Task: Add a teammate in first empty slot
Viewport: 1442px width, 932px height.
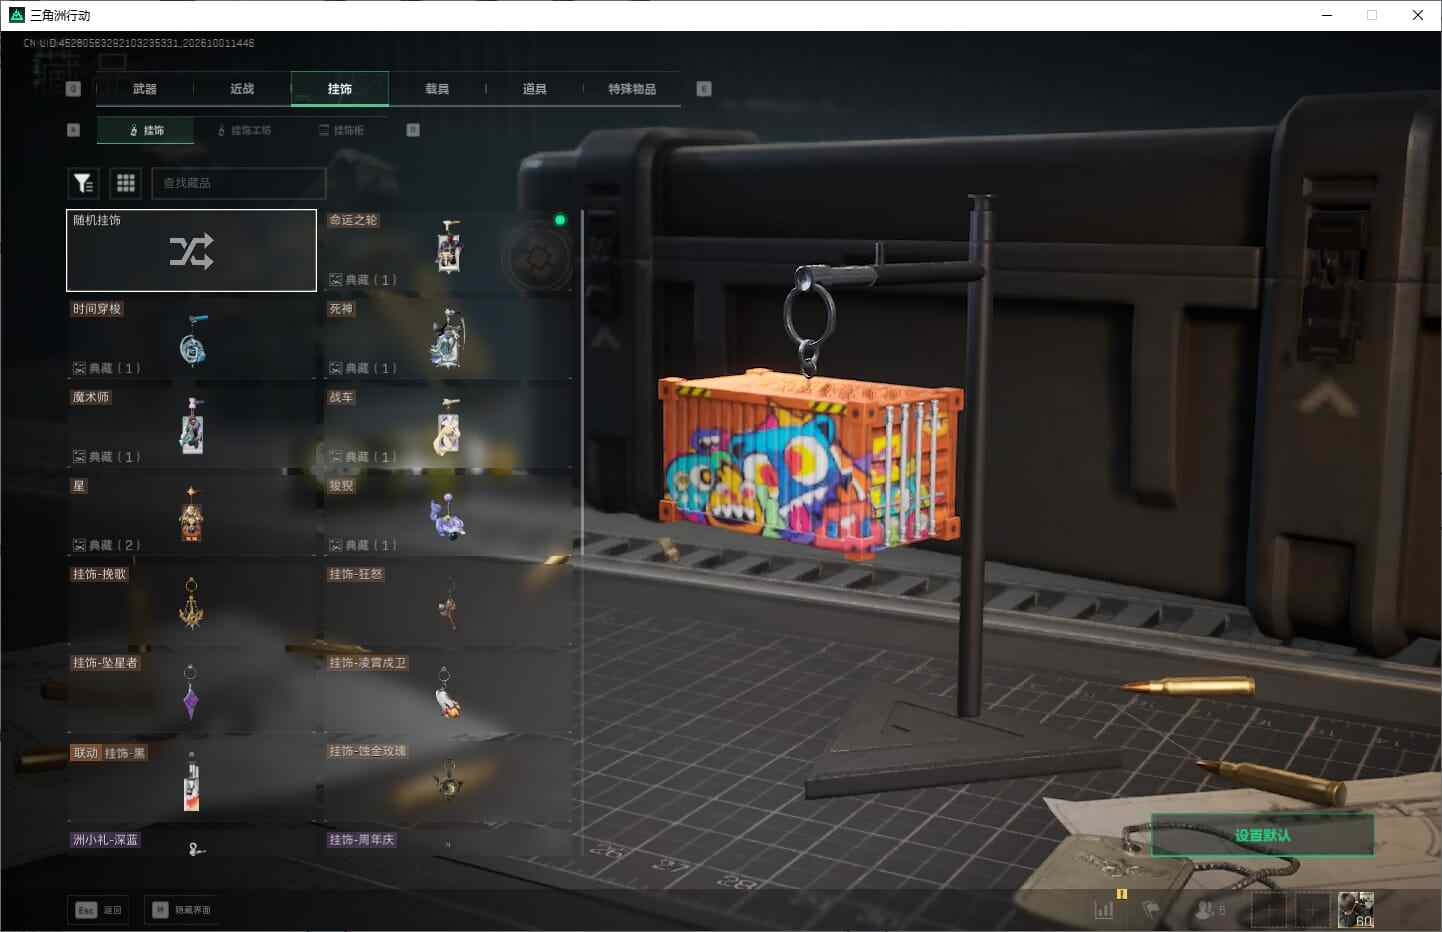Action: pyautogui.click(x=1270, y=910)
